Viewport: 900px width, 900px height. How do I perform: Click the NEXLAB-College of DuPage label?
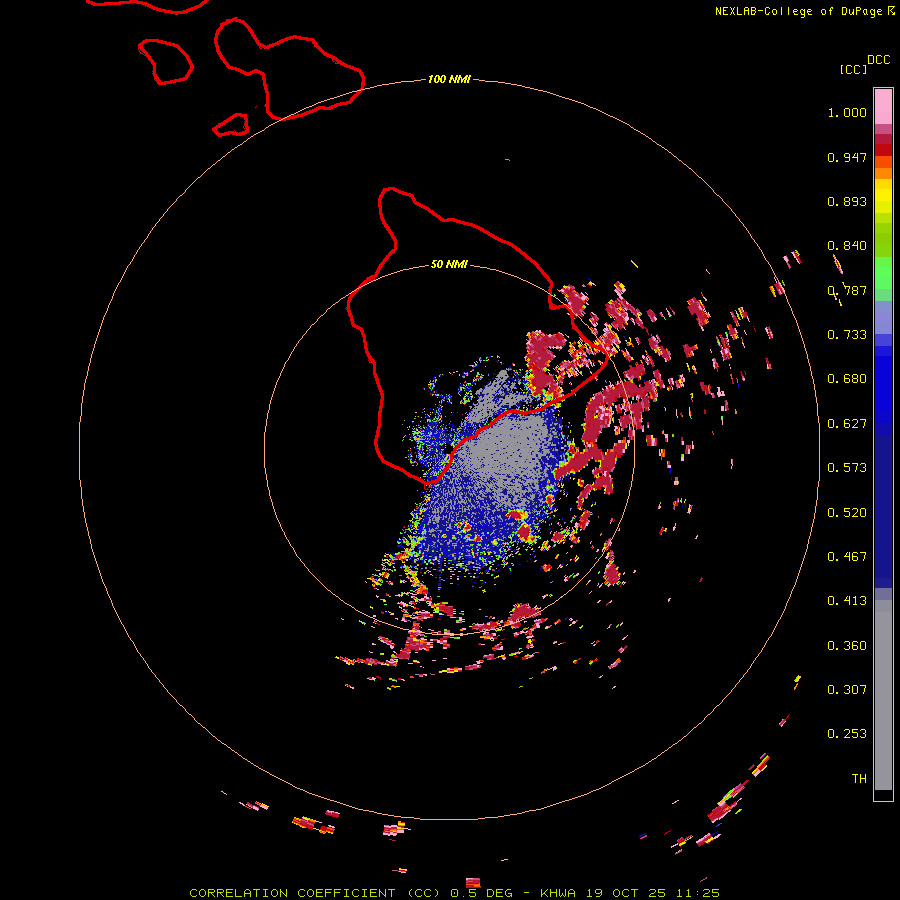(799, 11)
